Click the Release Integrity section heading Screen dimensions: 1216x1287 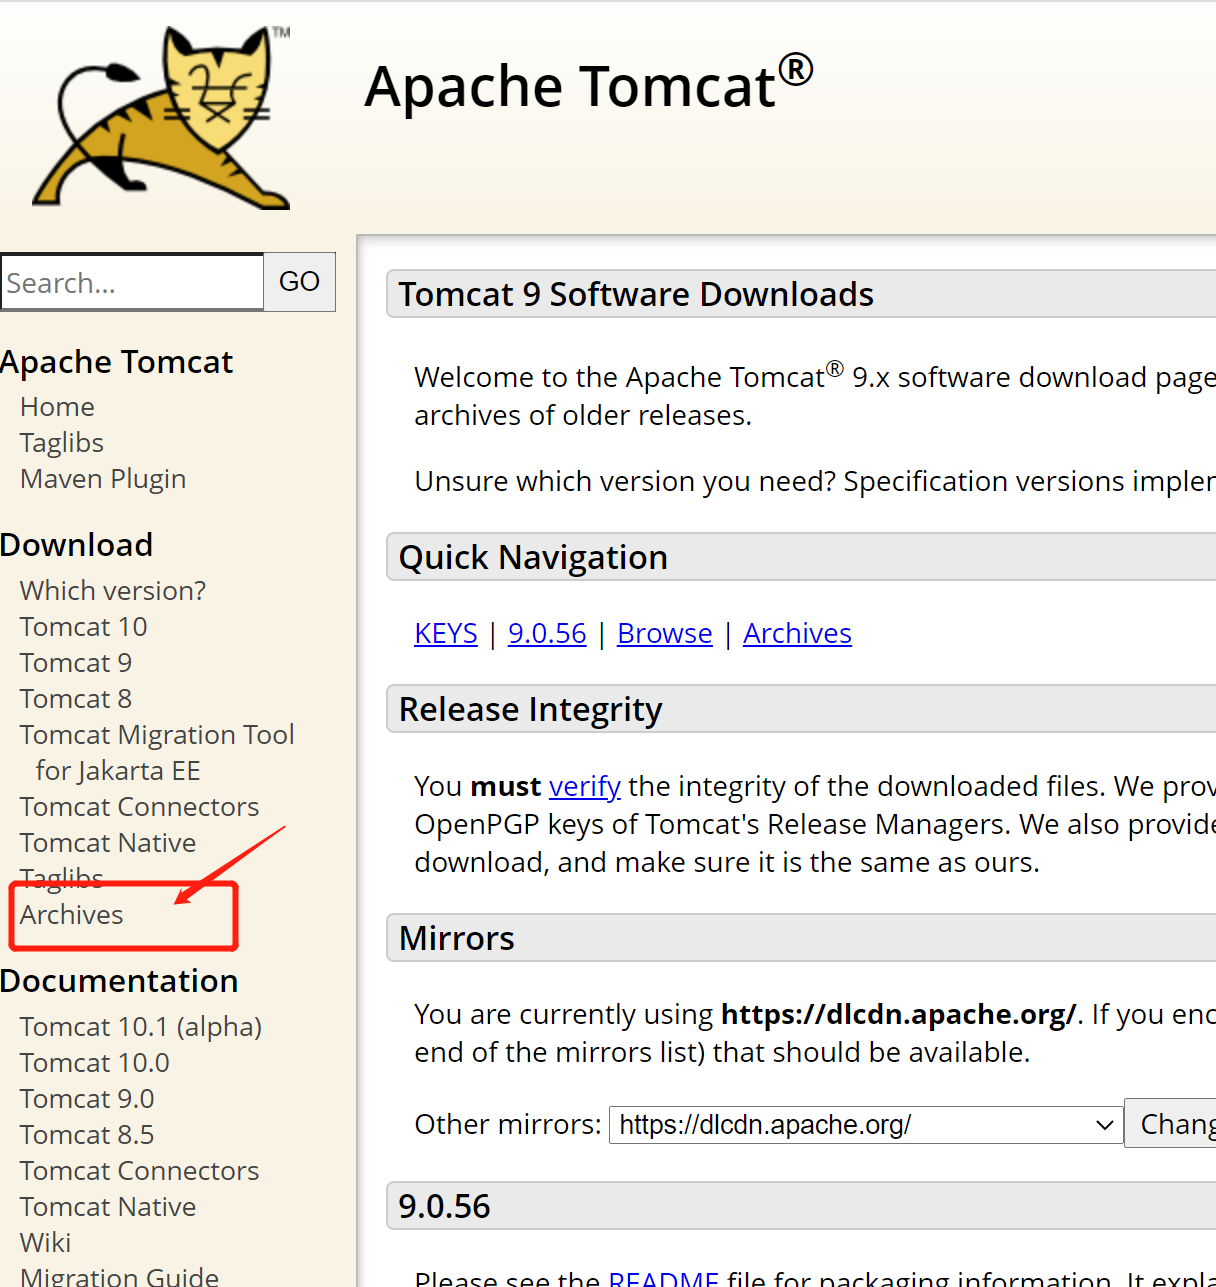[530, 710]
